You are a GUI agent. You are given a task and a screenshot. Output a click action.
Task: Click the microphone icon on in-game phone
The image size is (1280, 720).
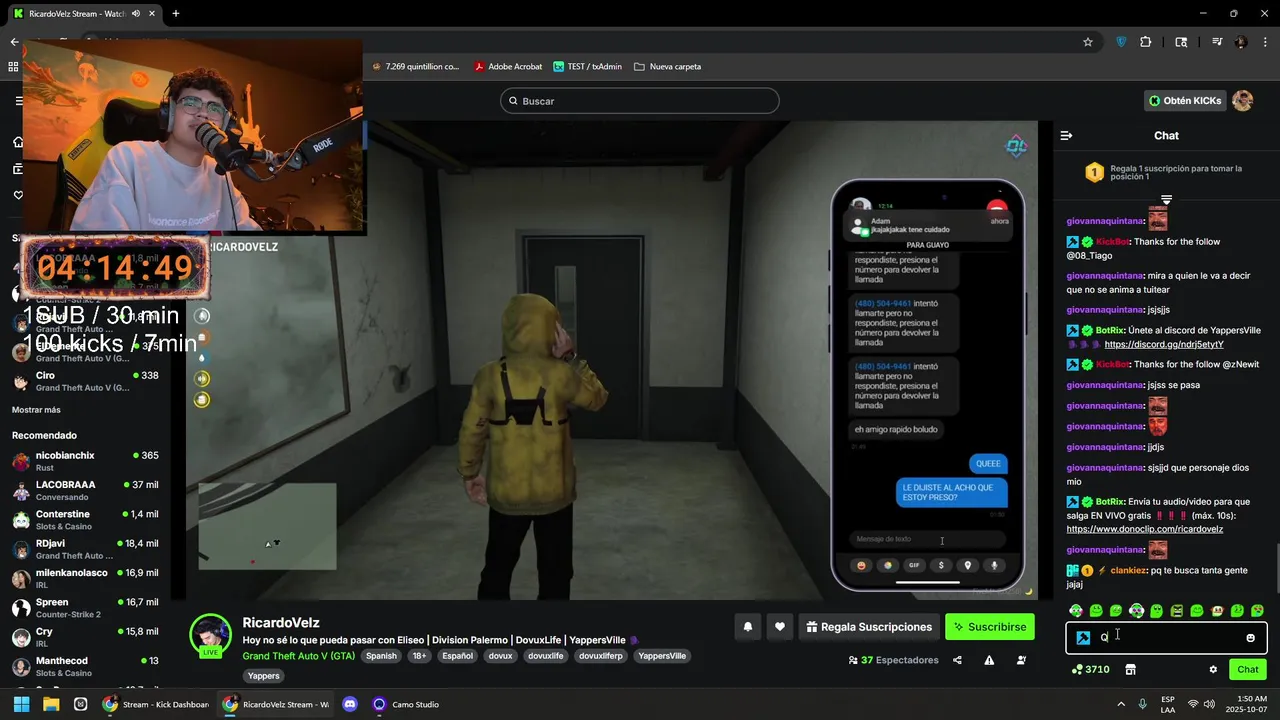(994, 565)
